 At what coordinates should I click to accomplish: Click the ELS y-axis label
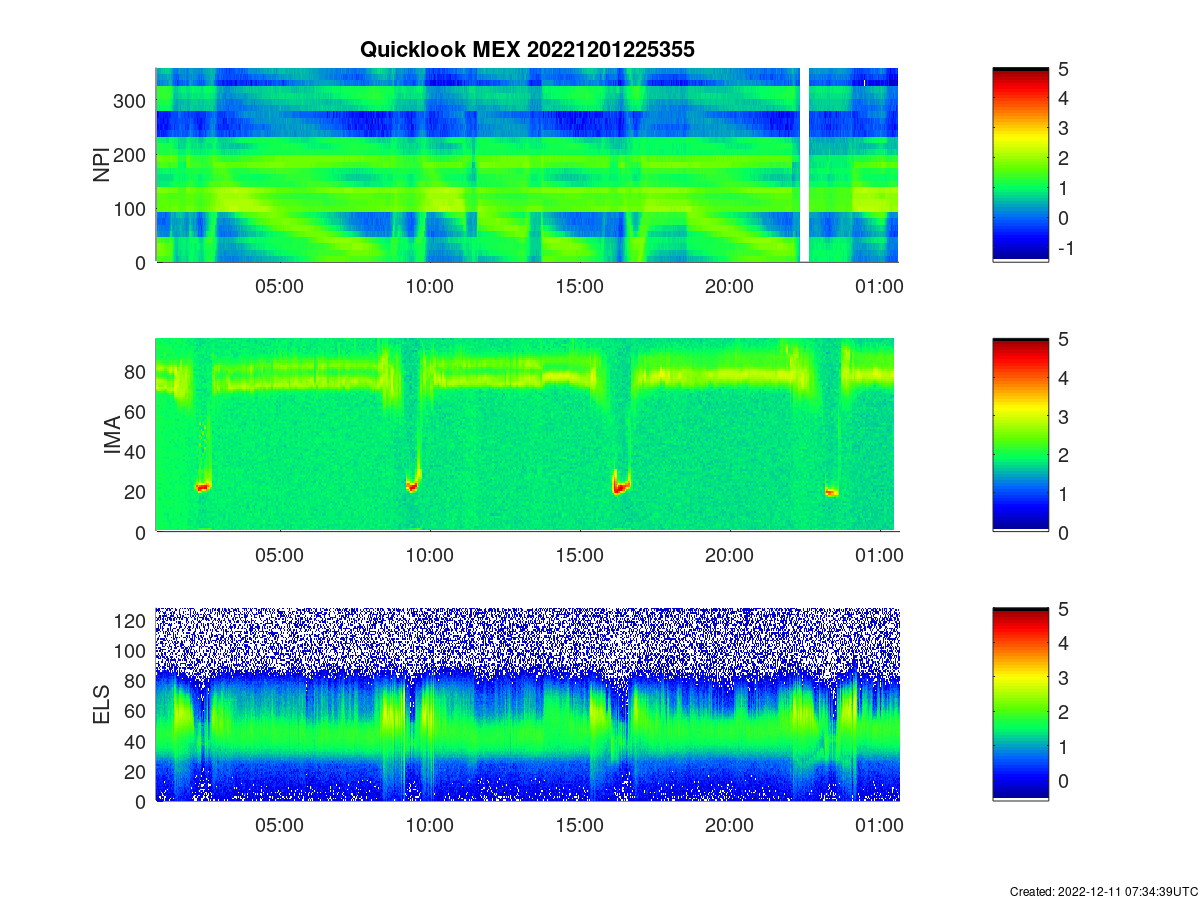click(101, 704)
